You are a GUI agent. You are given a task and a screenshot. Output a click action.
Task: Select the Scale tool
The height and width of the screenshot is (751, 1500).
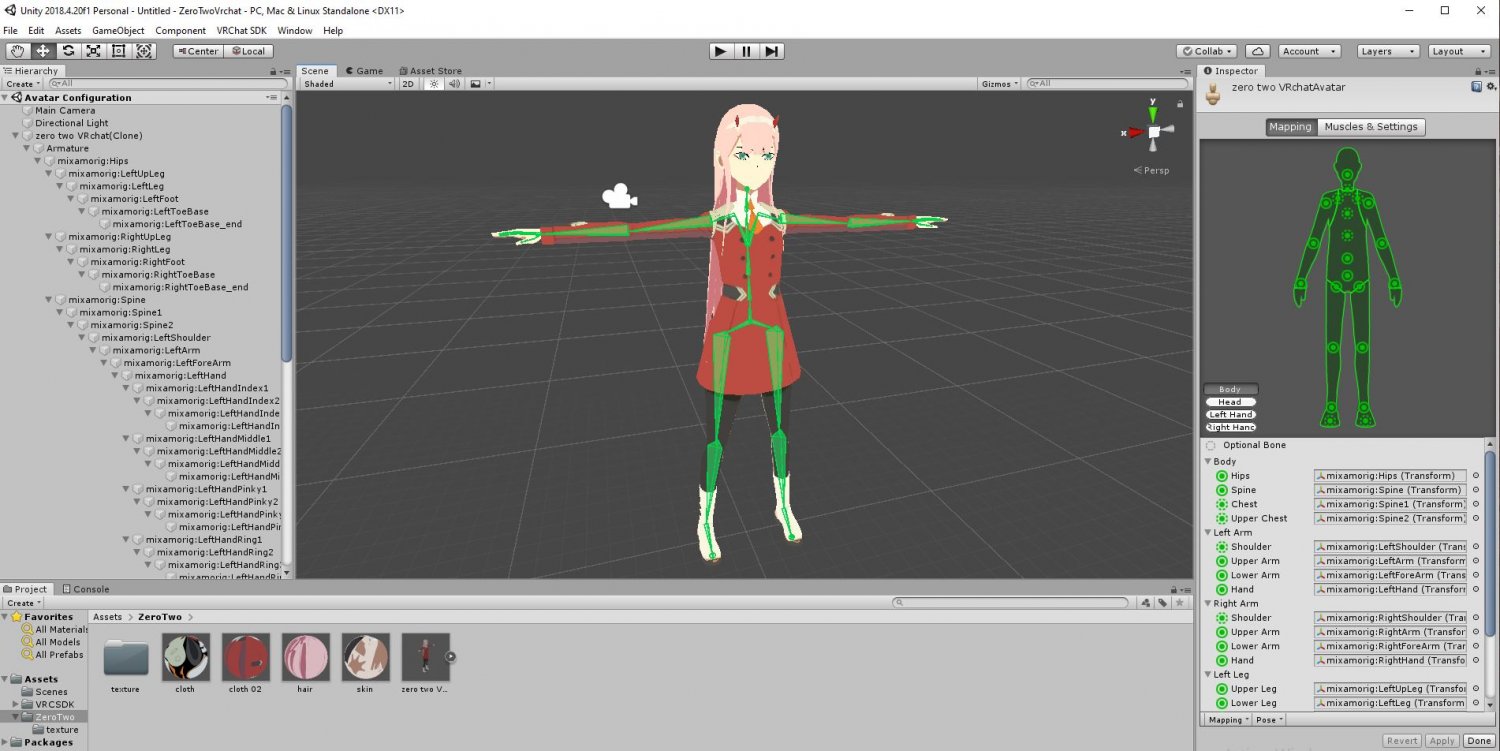click(93, 51)
